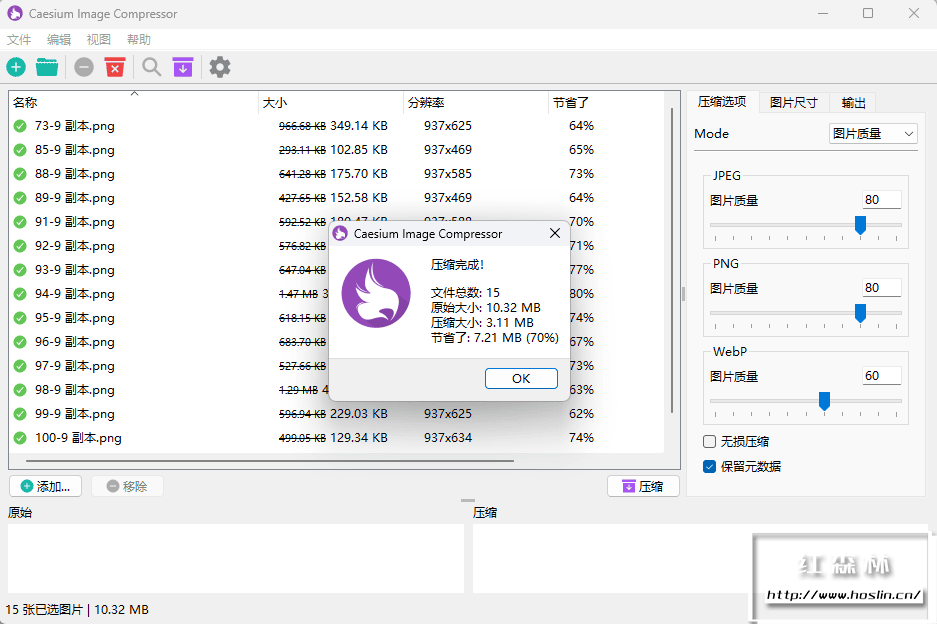
Task: Select the file 99-9 副本.png
Action: [x=75, y=414]
